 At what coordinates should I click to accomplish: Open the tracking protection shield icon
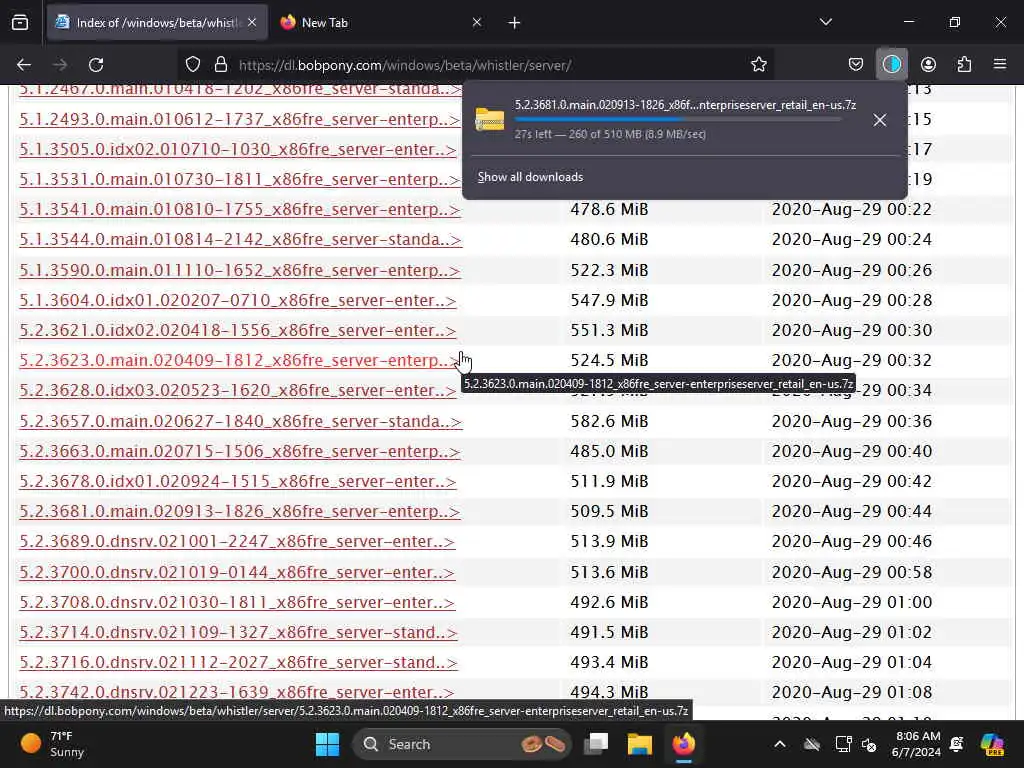click(193, 65)
